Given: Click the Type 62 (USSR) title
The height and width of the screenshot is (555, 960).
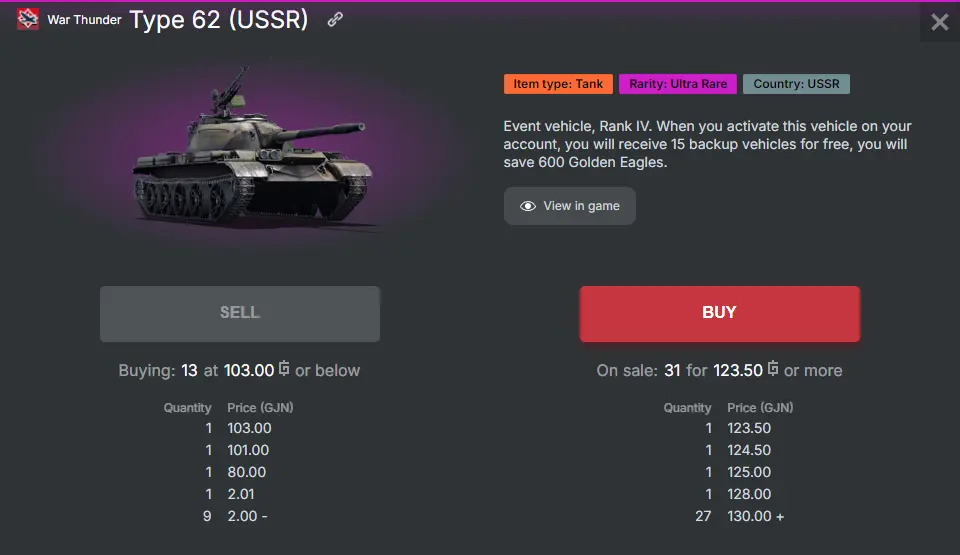Looking at the screenshot, I should [x=219, y=20].
